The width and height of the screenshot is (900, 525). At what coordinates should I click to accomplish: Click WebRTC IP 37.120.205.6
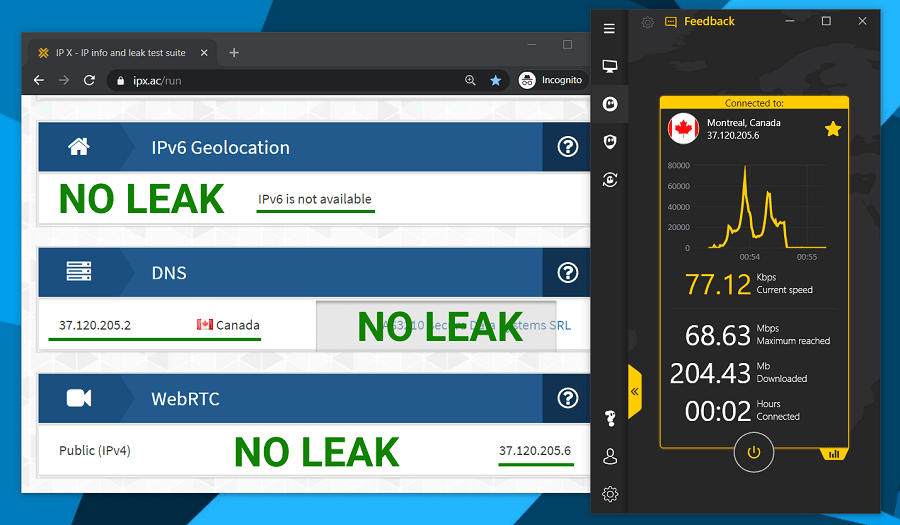[x=535, y=450]
